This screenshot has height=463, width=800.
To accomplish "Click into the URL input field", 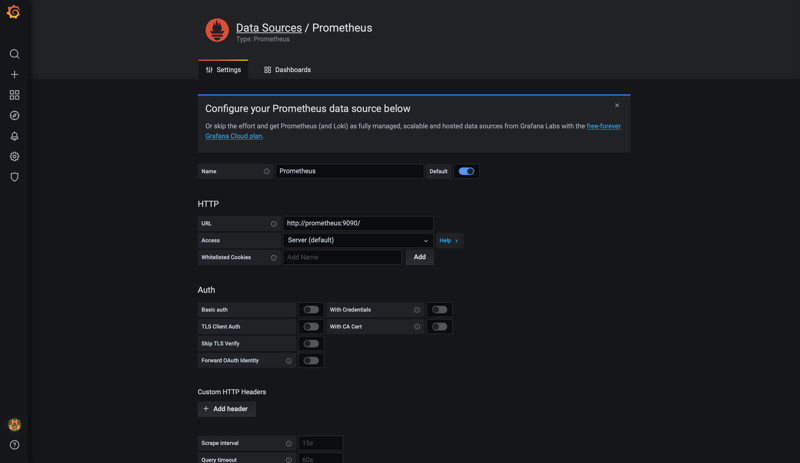I will pyautogui.click(x=358, y=223).
